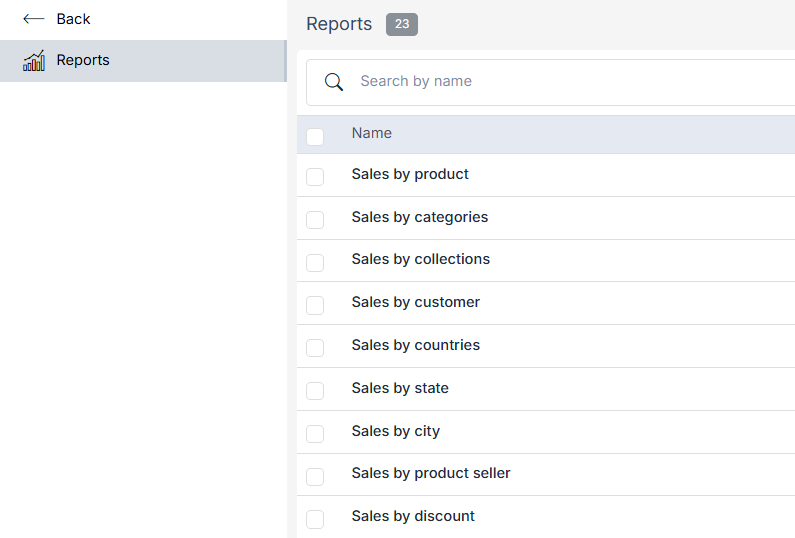Image resolution: width=795 pixels, height=538 pixels.
Task: Open the Sales by discount report
Action: click(x=413, y=516)
